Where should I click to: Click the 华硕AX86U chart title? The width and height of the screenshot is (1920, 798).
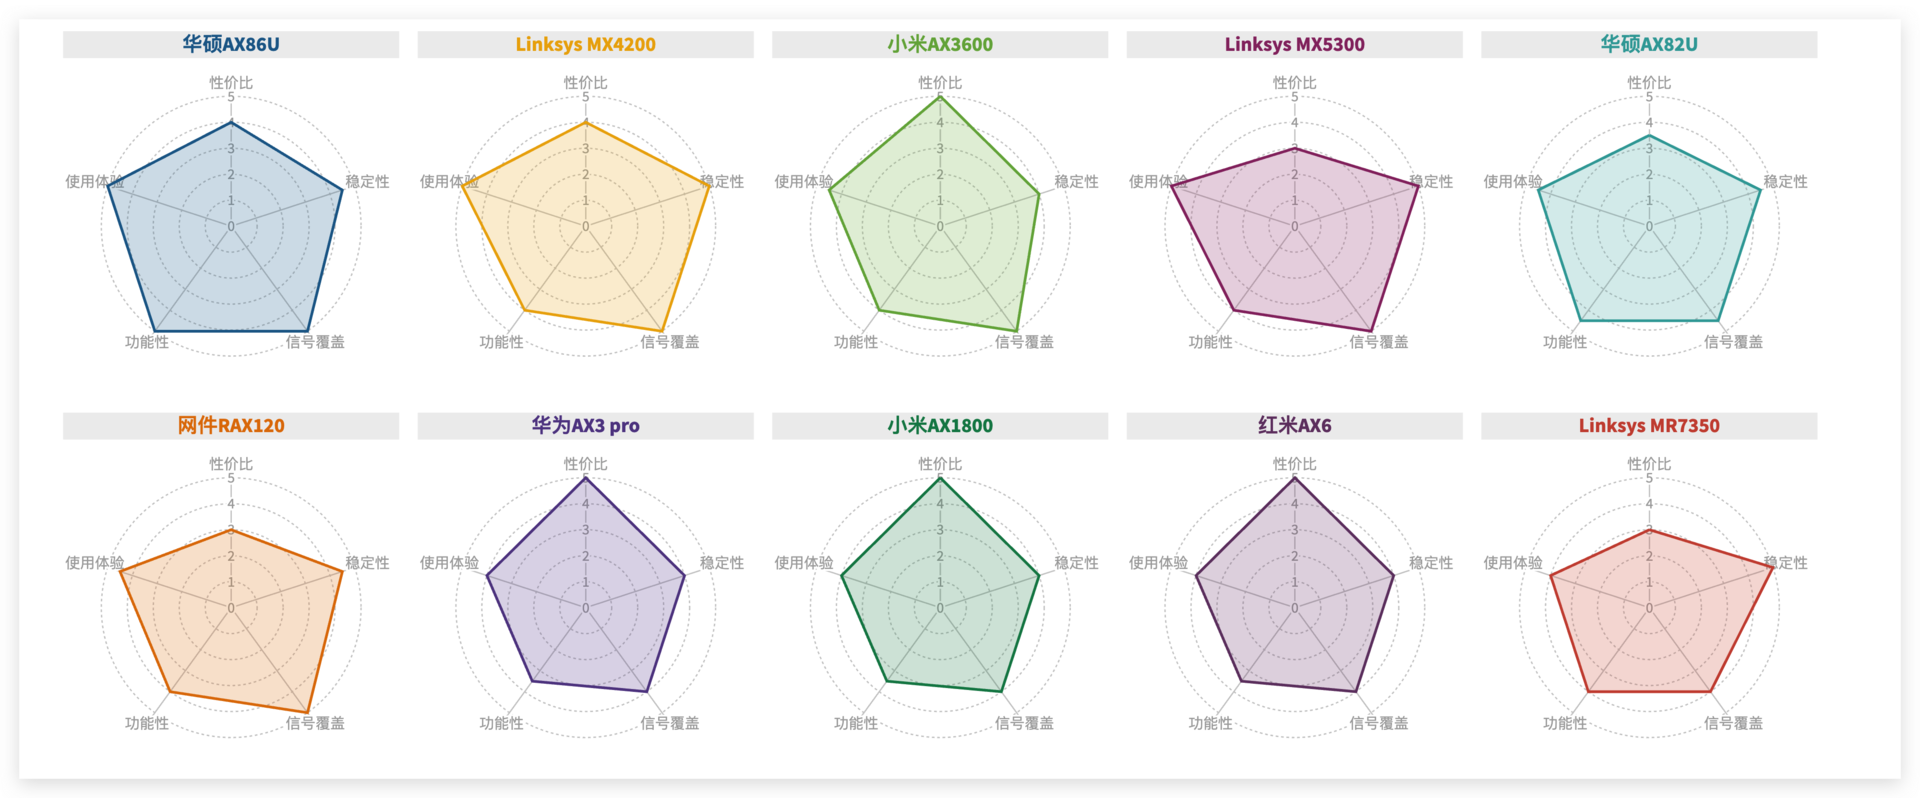[x=231, y=44]
